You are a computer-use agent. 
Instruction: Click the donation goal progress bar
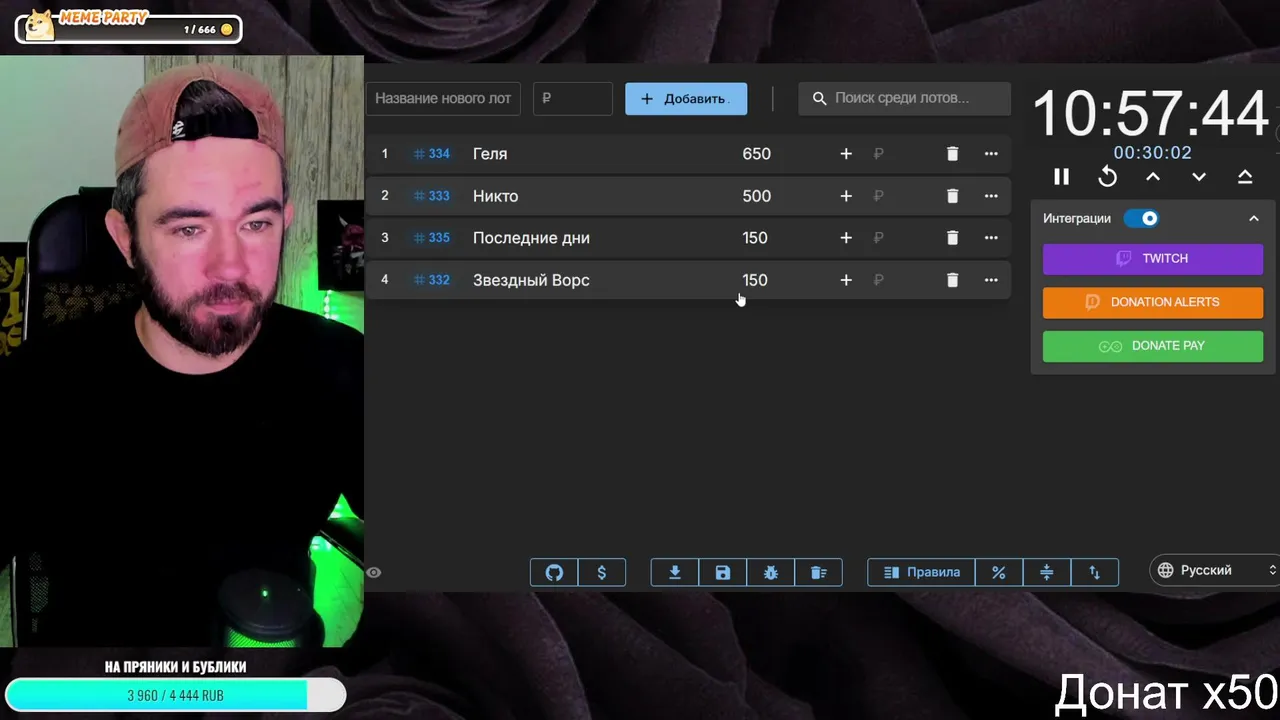(176, 695)
